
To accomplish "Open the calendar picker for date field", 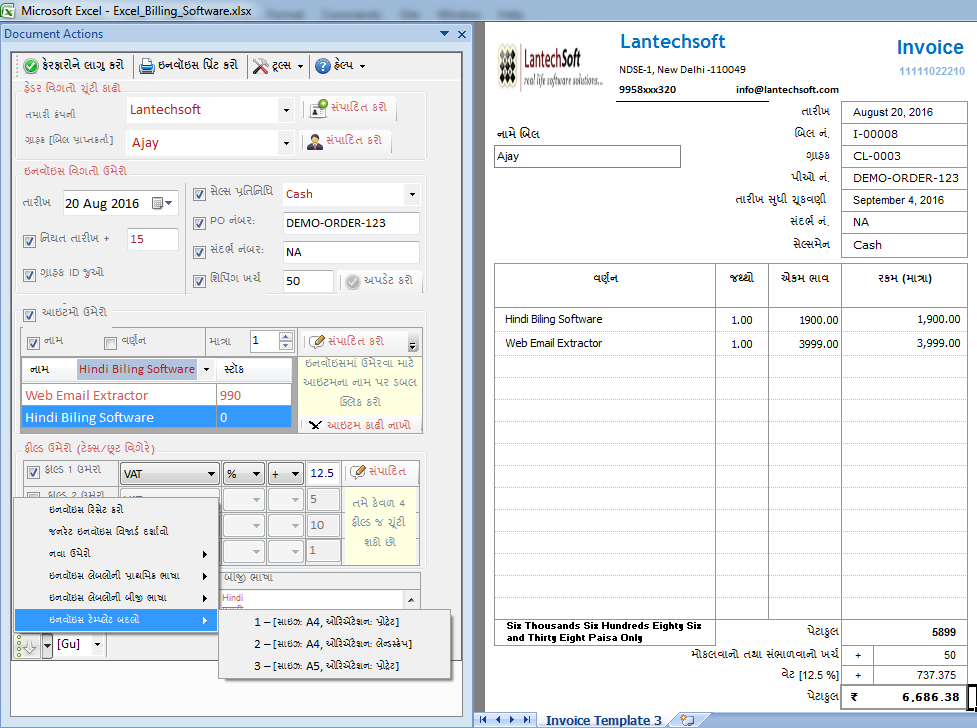I will point(162,203).
